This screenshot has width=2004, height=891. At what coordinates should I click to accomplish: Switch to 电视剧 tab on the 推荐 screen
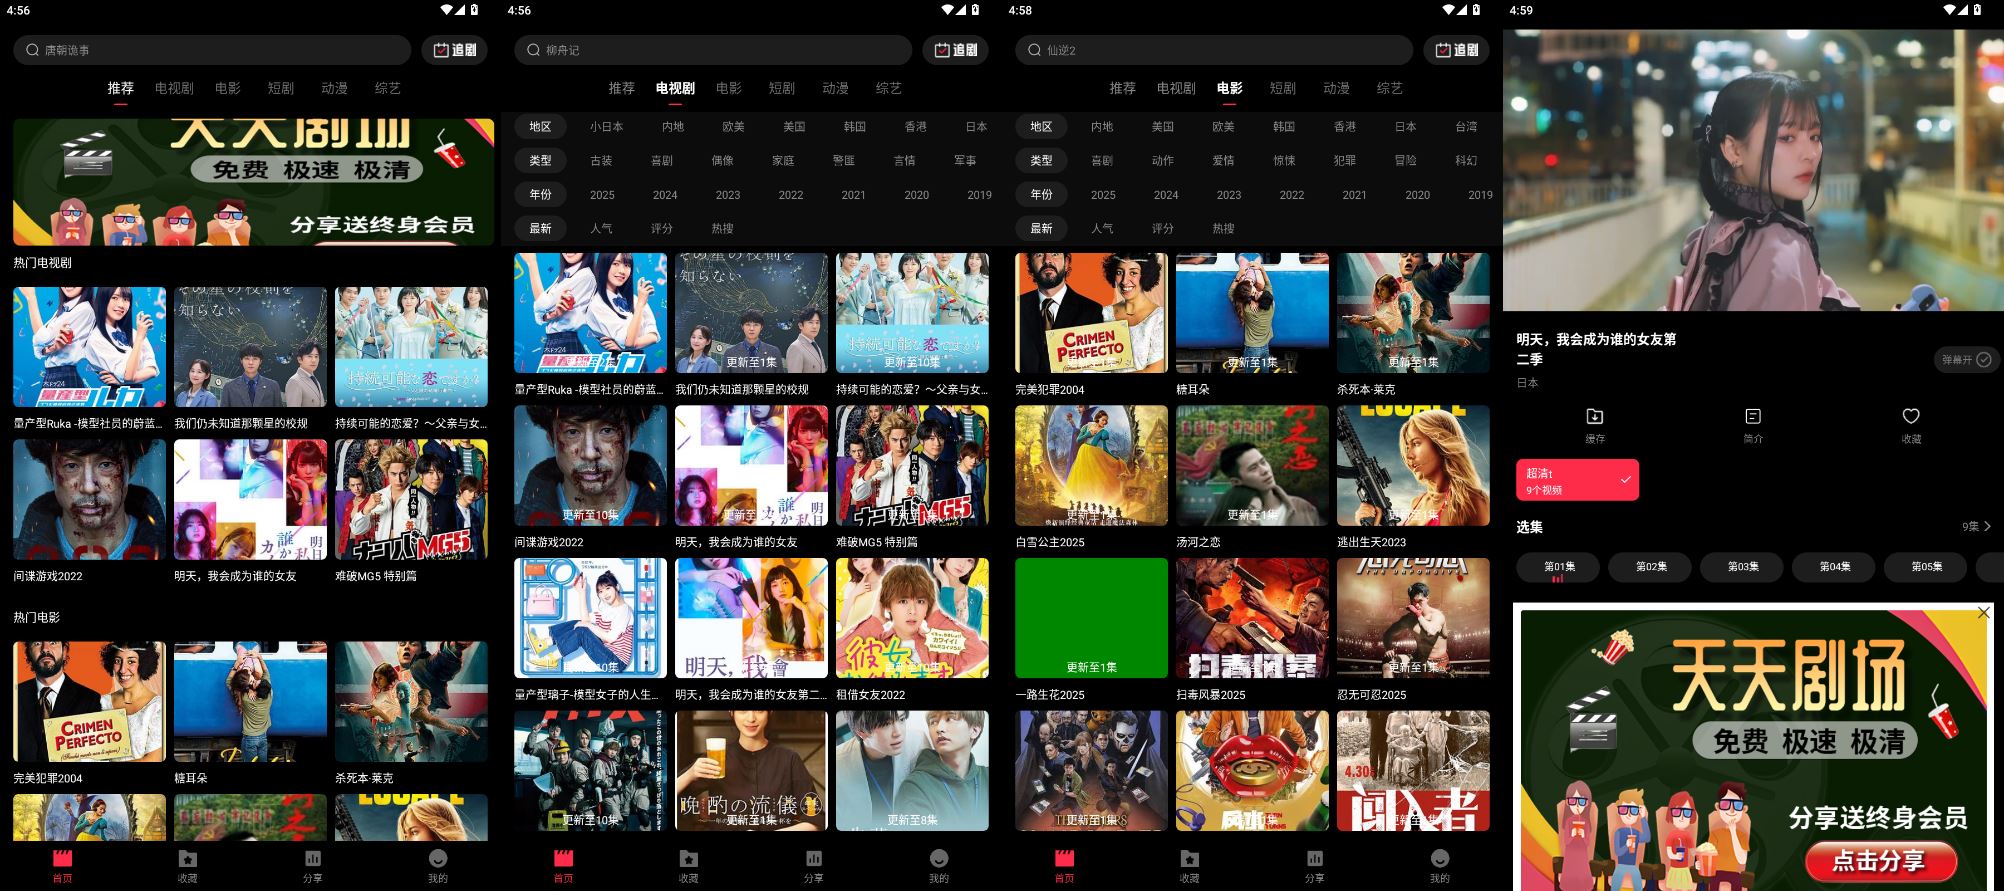tap(174, 88)
